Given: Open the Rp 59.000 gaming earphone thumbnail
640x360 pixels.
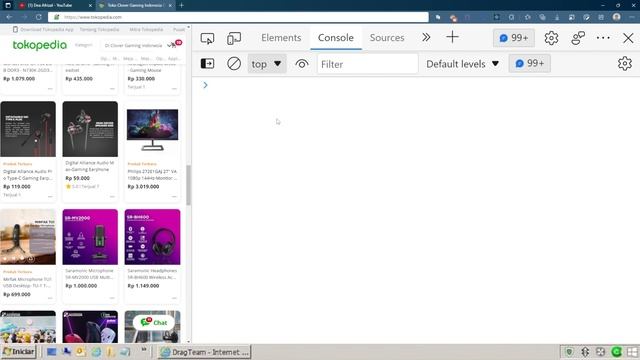Looking at the screenshot, I should pyautogui.click(x=90, y=129).
